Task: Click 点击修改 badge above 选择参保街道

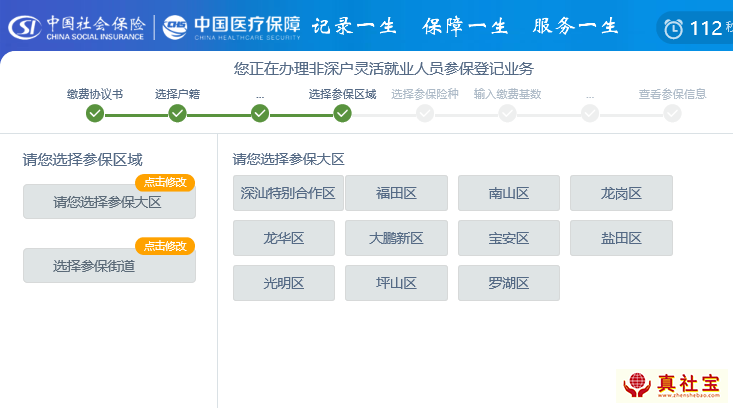Action: (165, 246)
